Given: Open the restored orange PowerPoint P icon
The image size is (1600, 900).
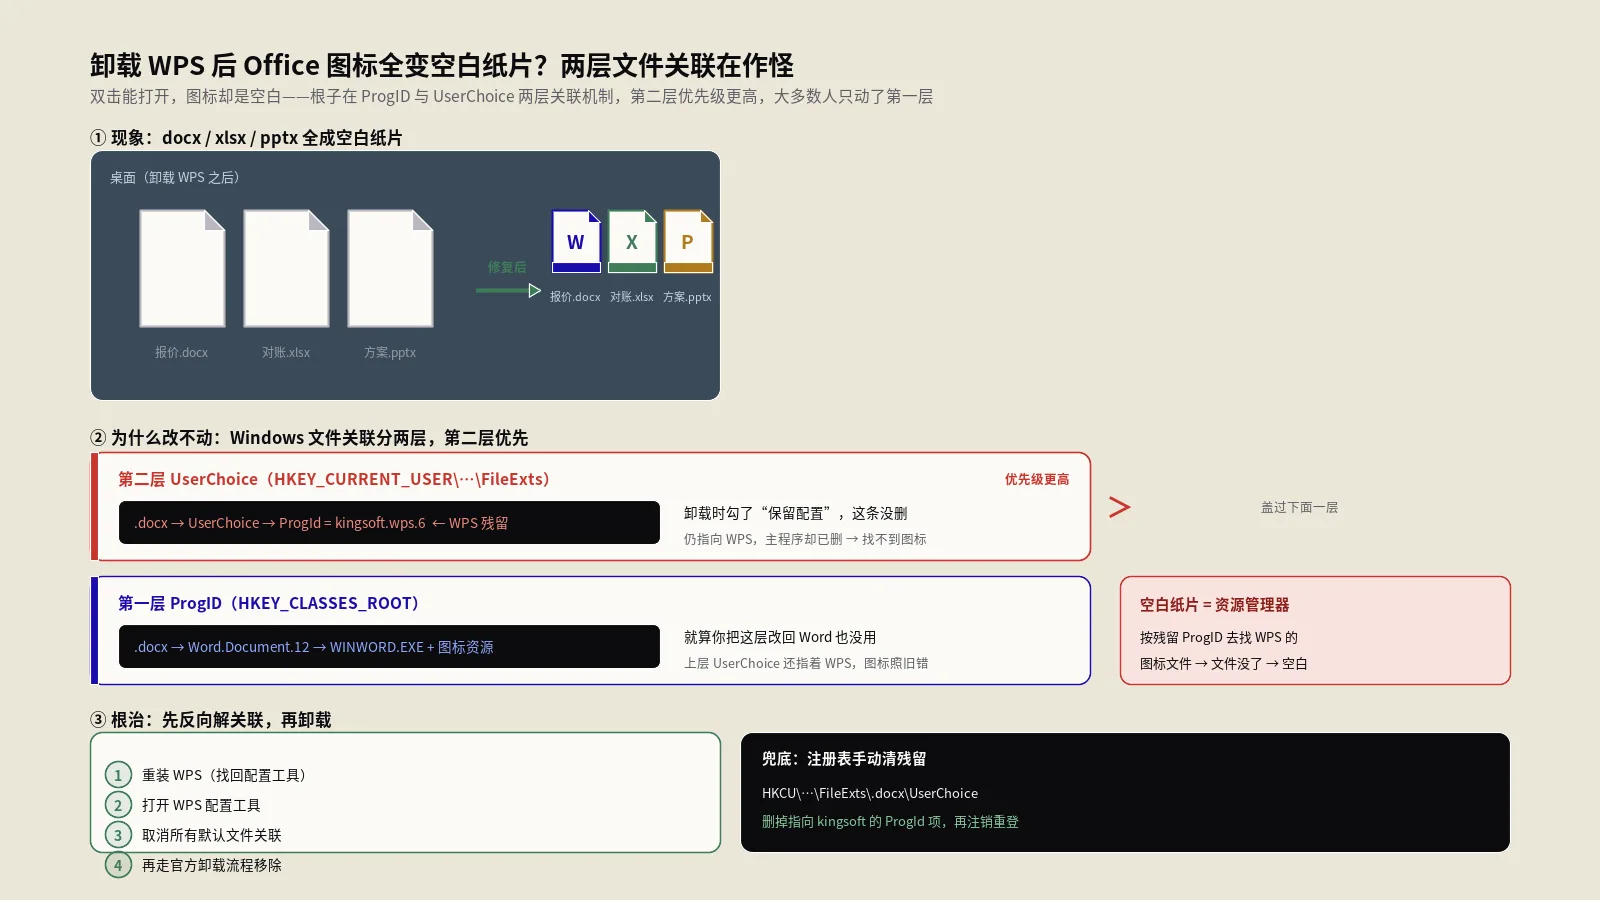Looking at the screenshot, I should [688, 241].
